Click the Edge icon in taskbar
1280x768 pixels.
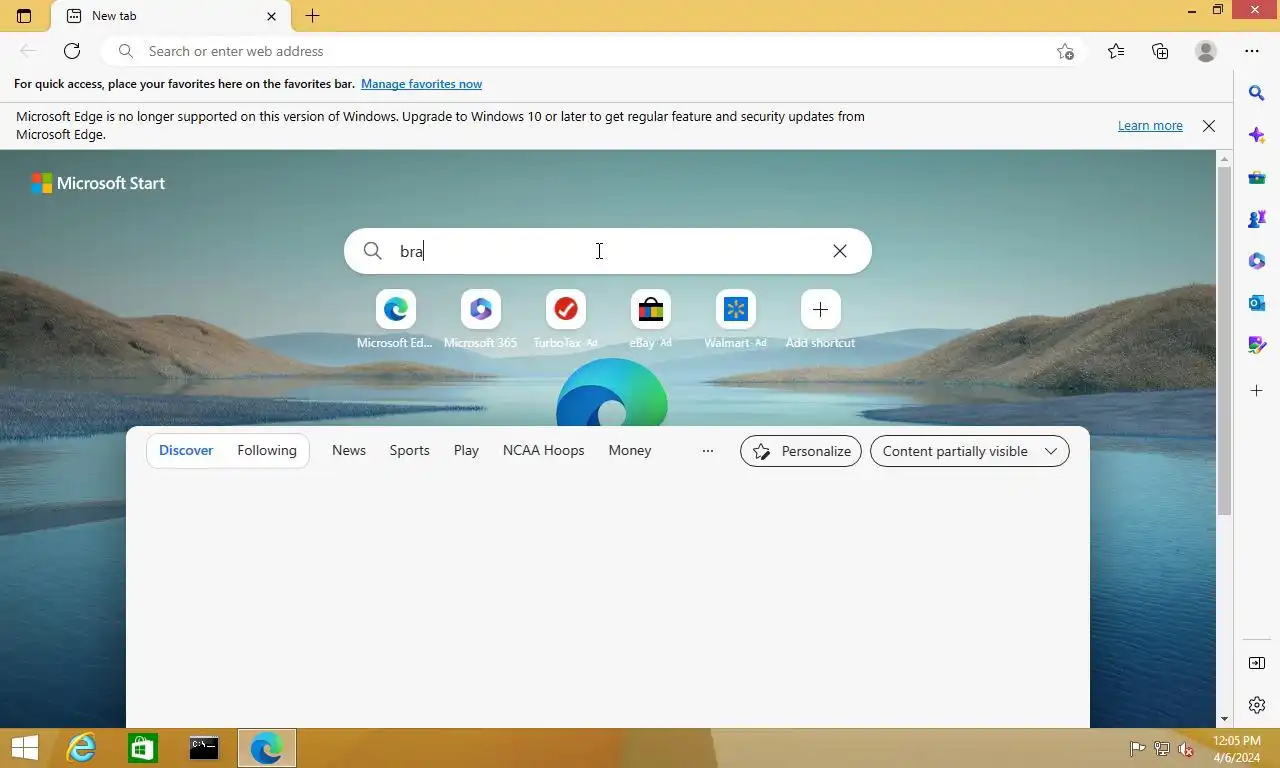click(x=266, y=748)
